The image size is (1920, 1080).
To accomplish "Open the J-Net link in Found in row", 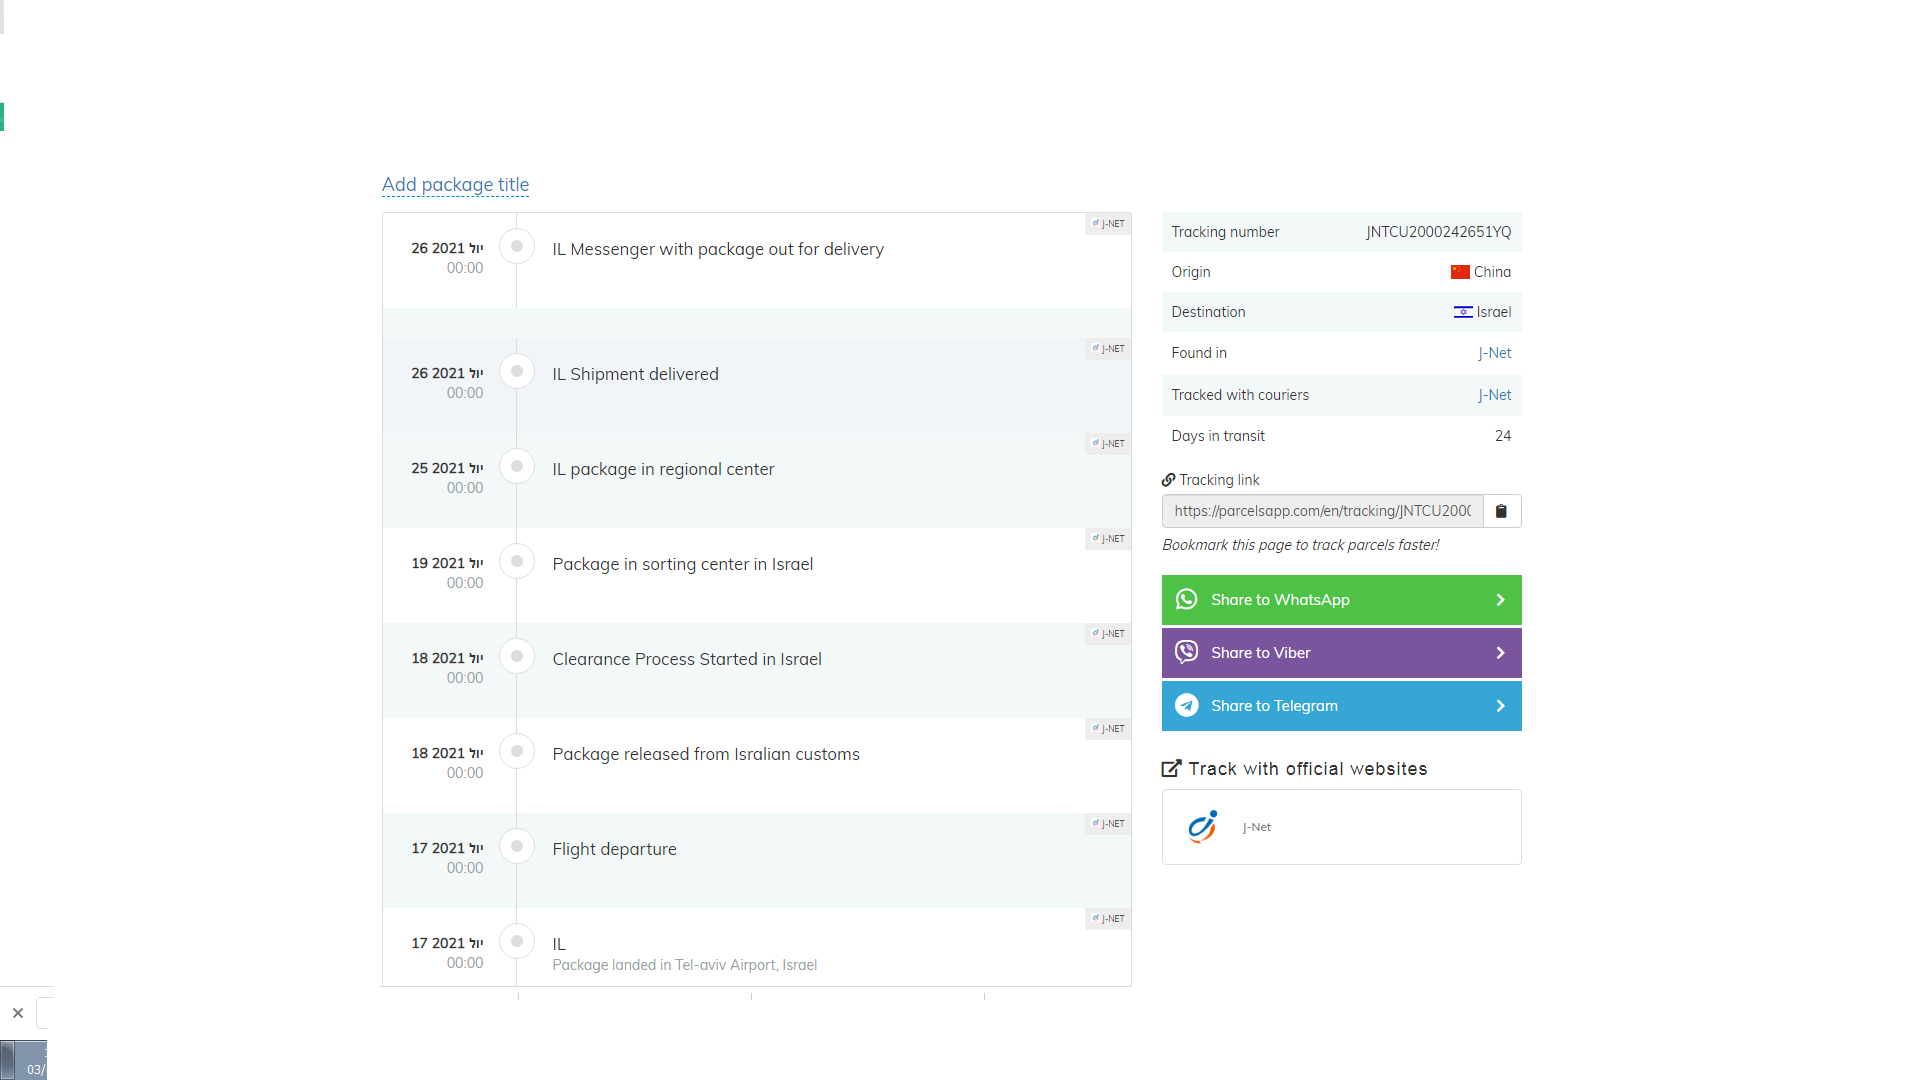I will click(x=1494, y=353).
